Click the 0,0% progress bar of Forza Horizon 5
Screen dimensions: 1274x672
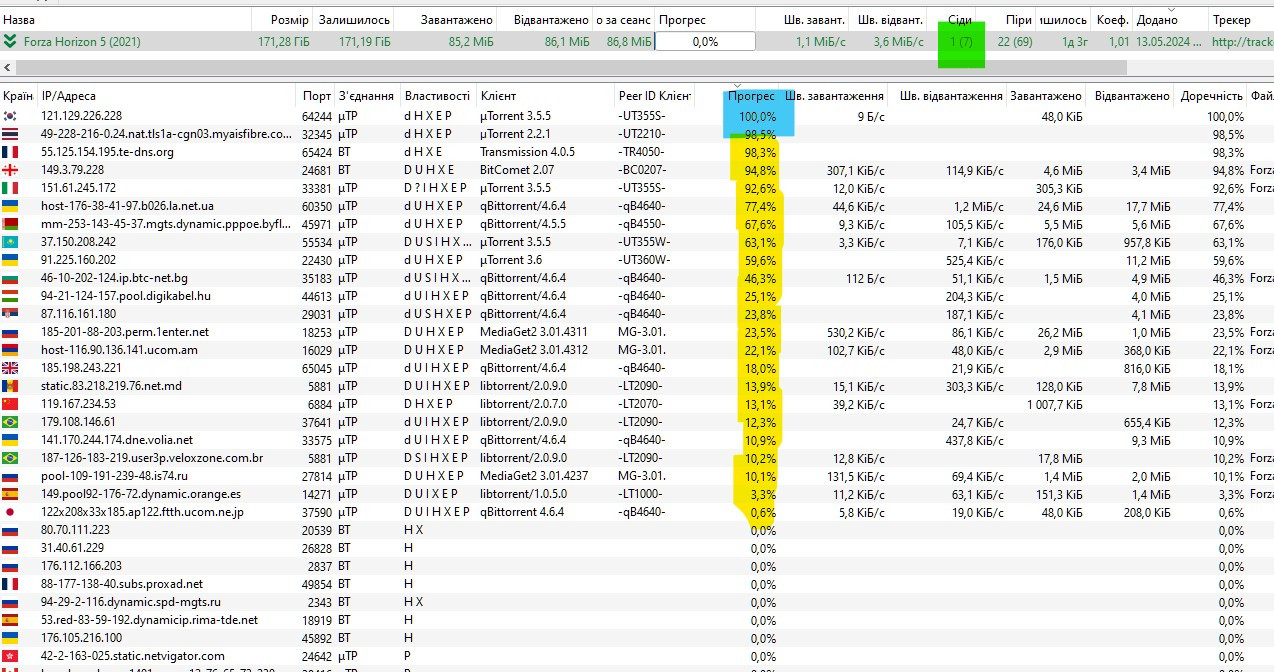[x=705, y=42]
